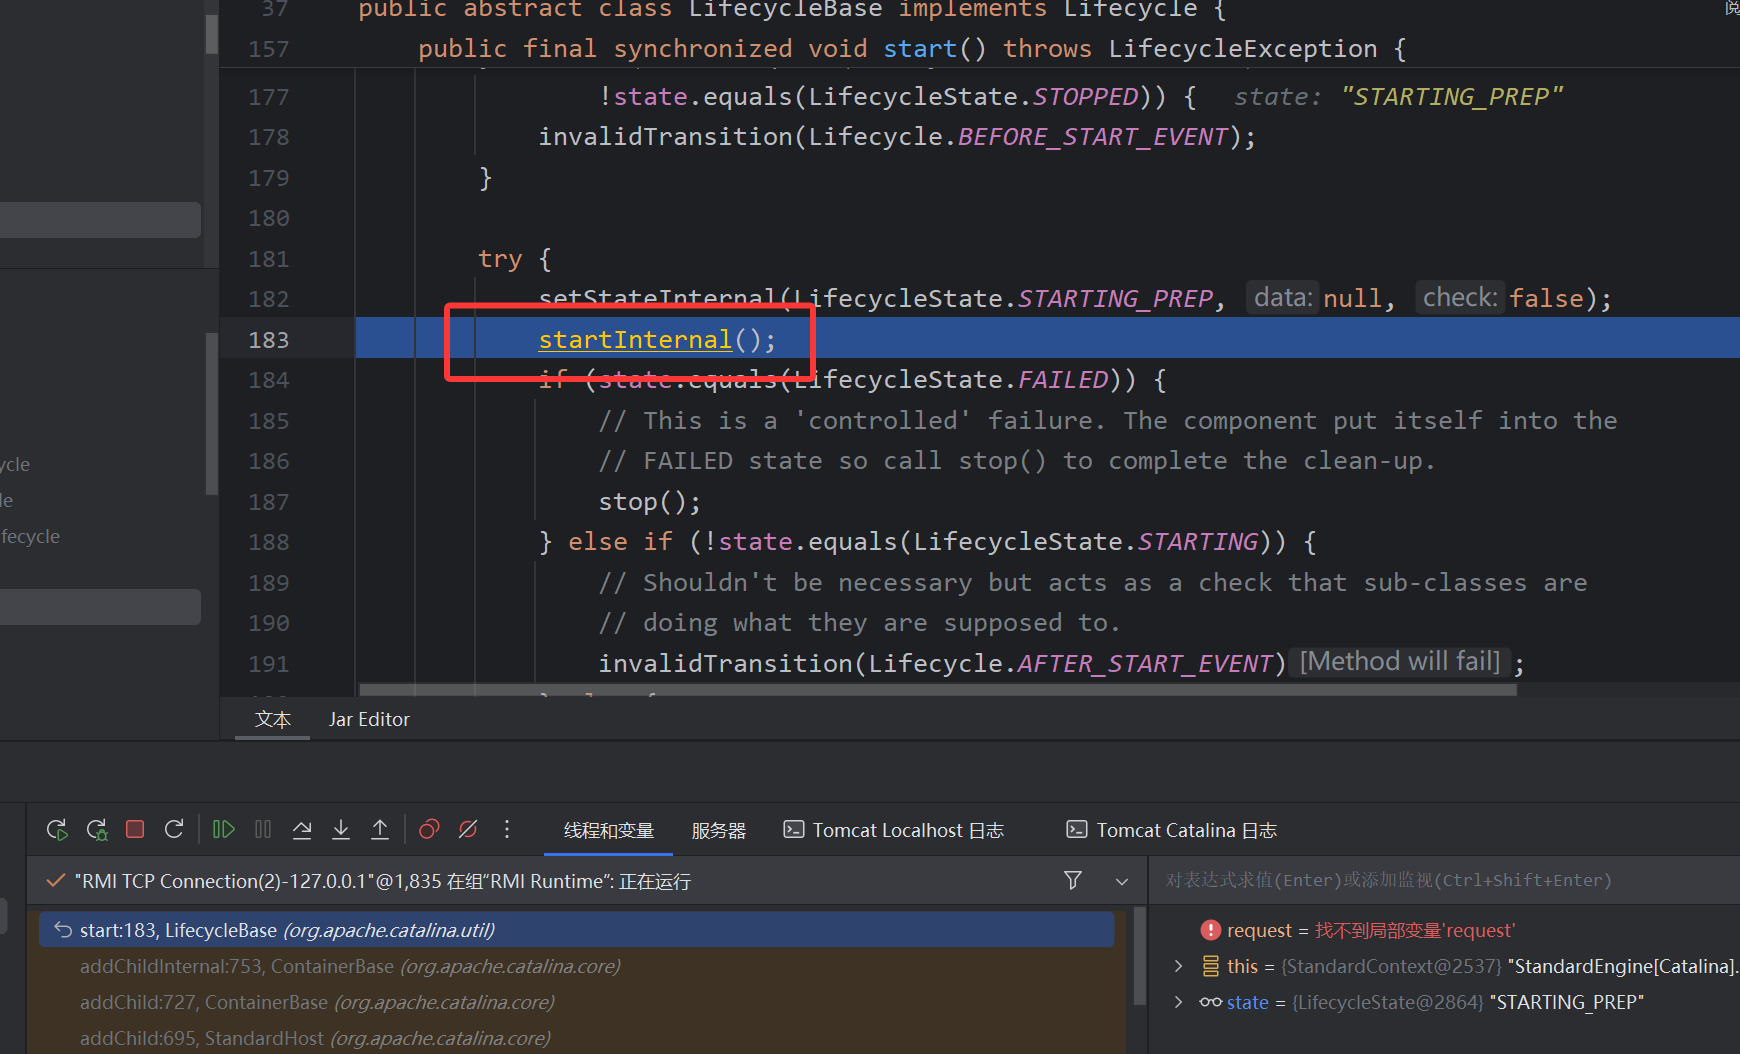Open the Tomcat Catalina 日志 tab

[x=1172, y=830]
